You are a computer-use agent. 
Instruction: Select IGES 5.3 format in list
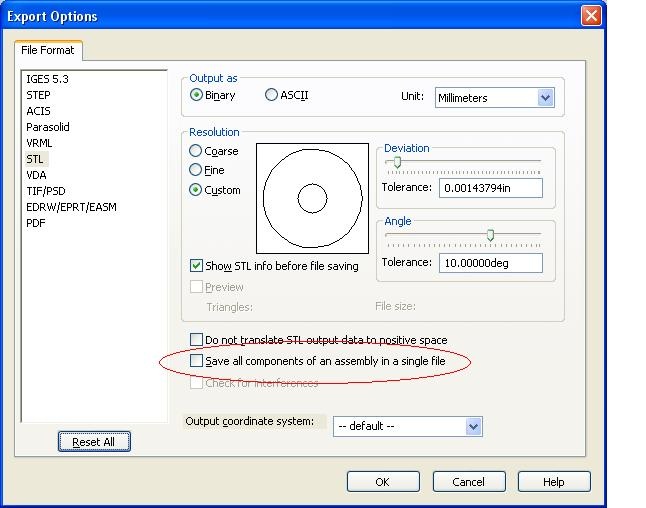(x=47, y=79)
